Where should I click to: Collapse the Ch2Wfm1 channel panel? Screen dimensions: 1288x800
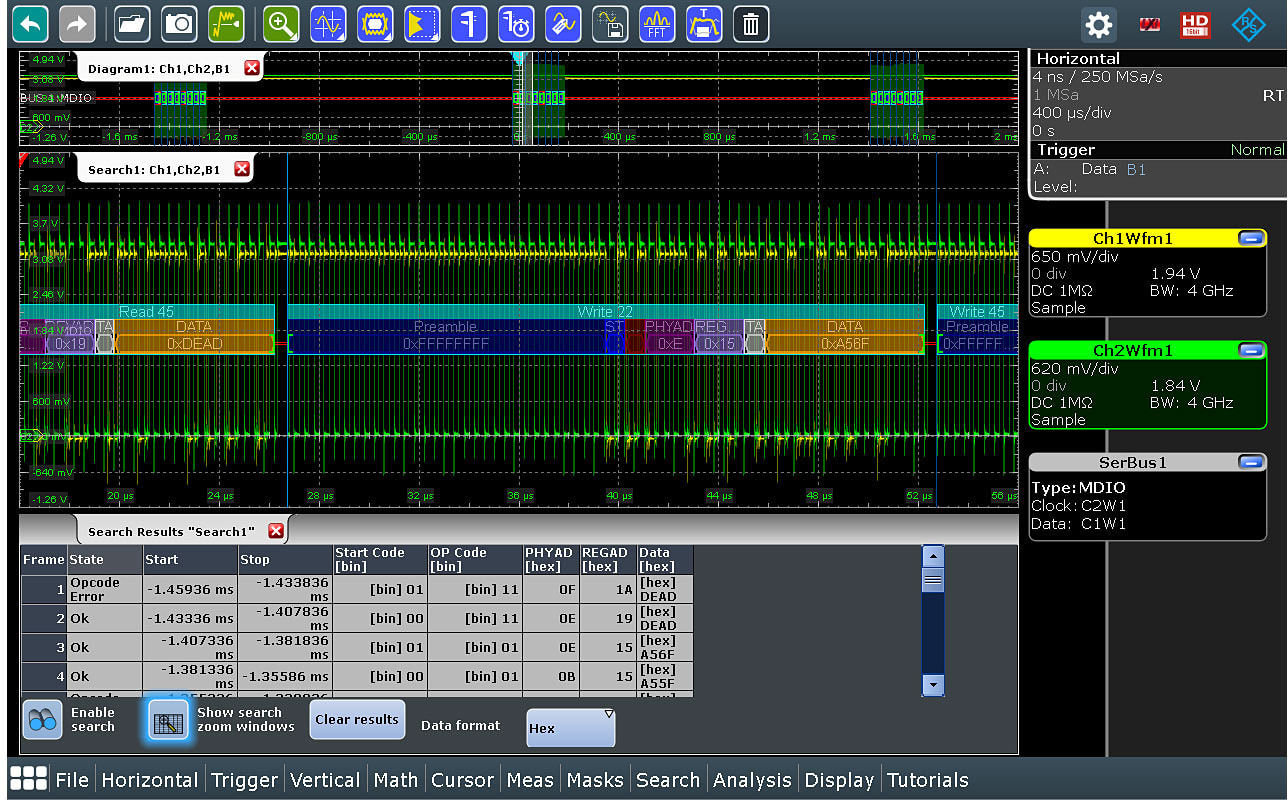[1249, 350]
